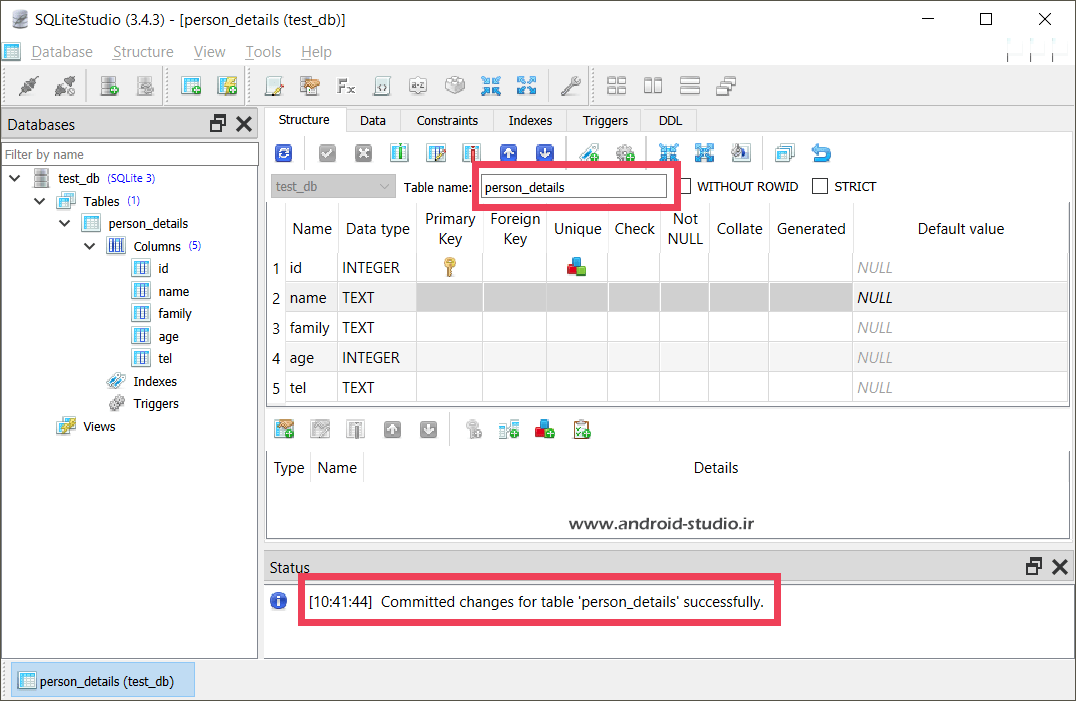
Task: Undock the Status panel
Action: tap(1033, 567)
